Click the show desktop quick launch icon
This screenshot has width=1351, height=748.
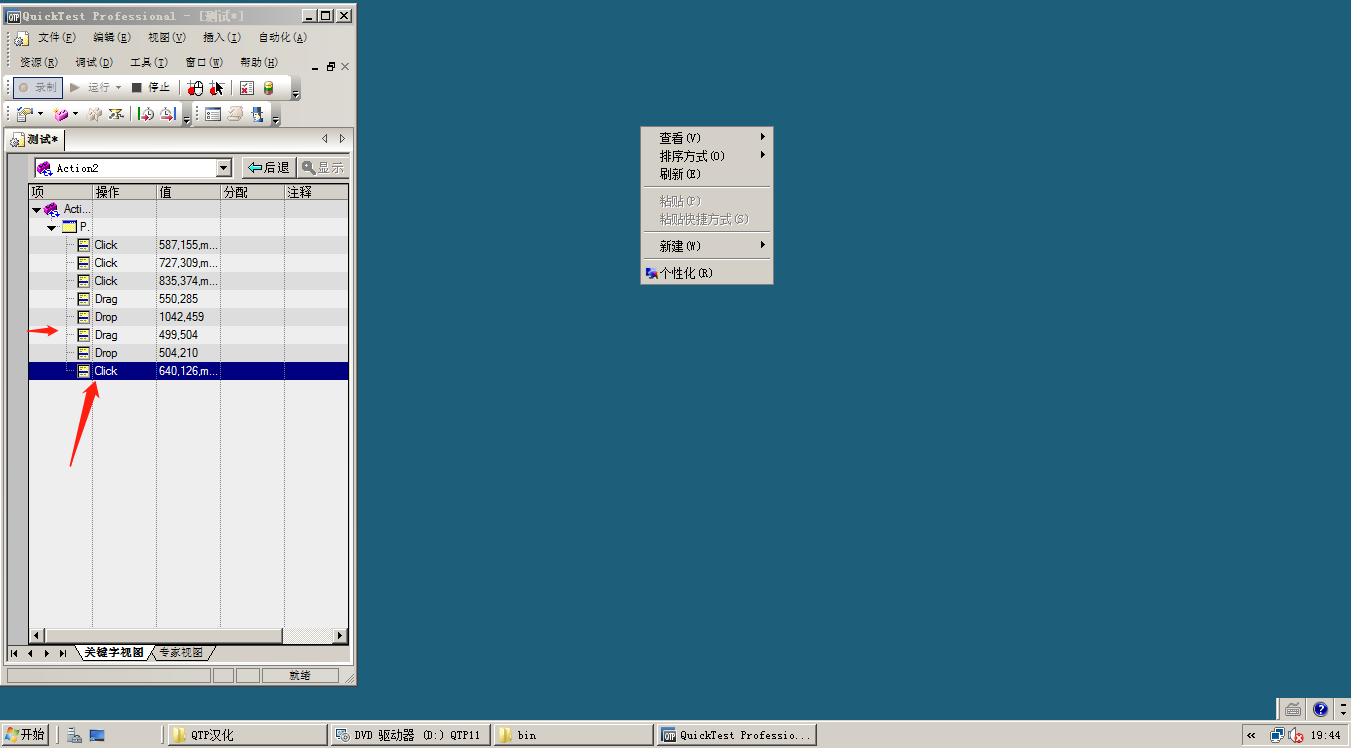97,736
